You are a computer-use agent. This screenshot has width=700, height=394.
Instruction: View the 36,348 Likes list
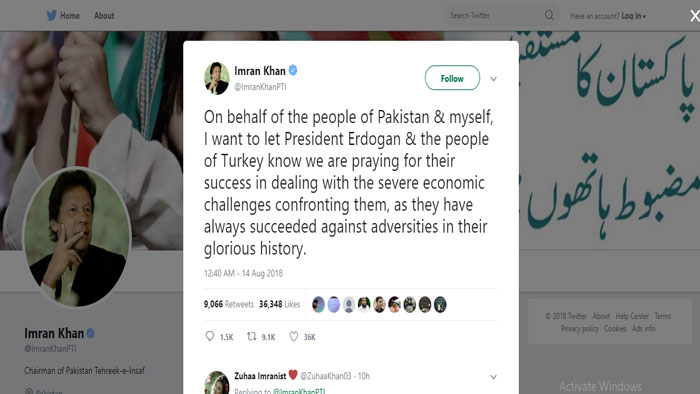pyautogui.click(x=279, y=304)
